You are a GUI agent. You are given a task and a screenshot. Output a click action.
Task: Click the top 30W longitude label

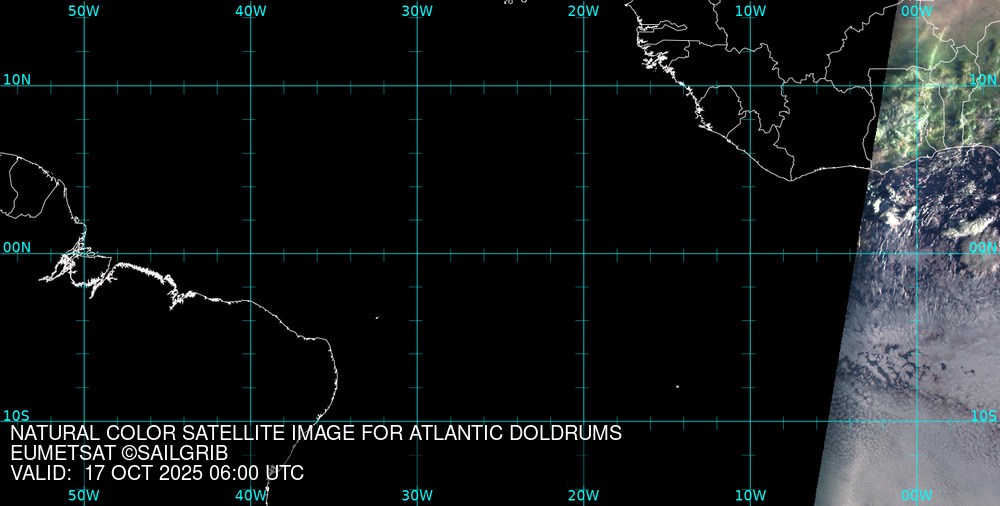click(x=417, y=10)
